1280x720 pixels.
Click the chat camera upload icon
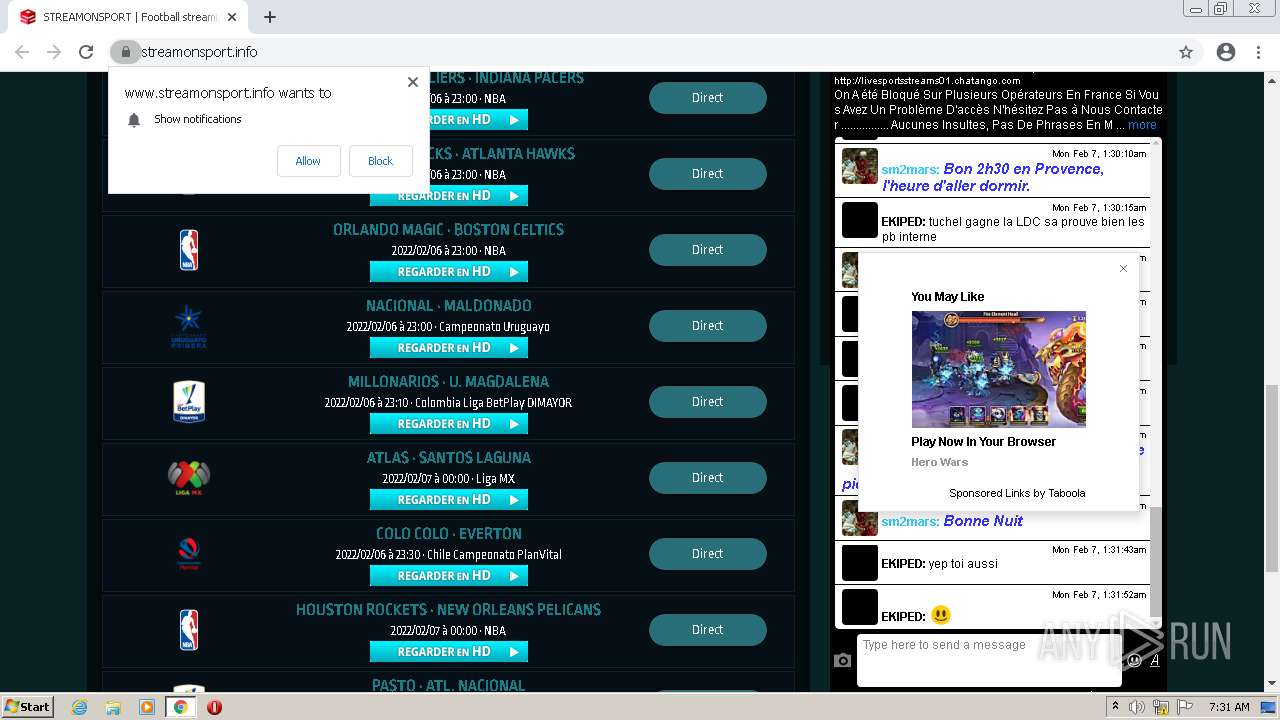(842, 660)
